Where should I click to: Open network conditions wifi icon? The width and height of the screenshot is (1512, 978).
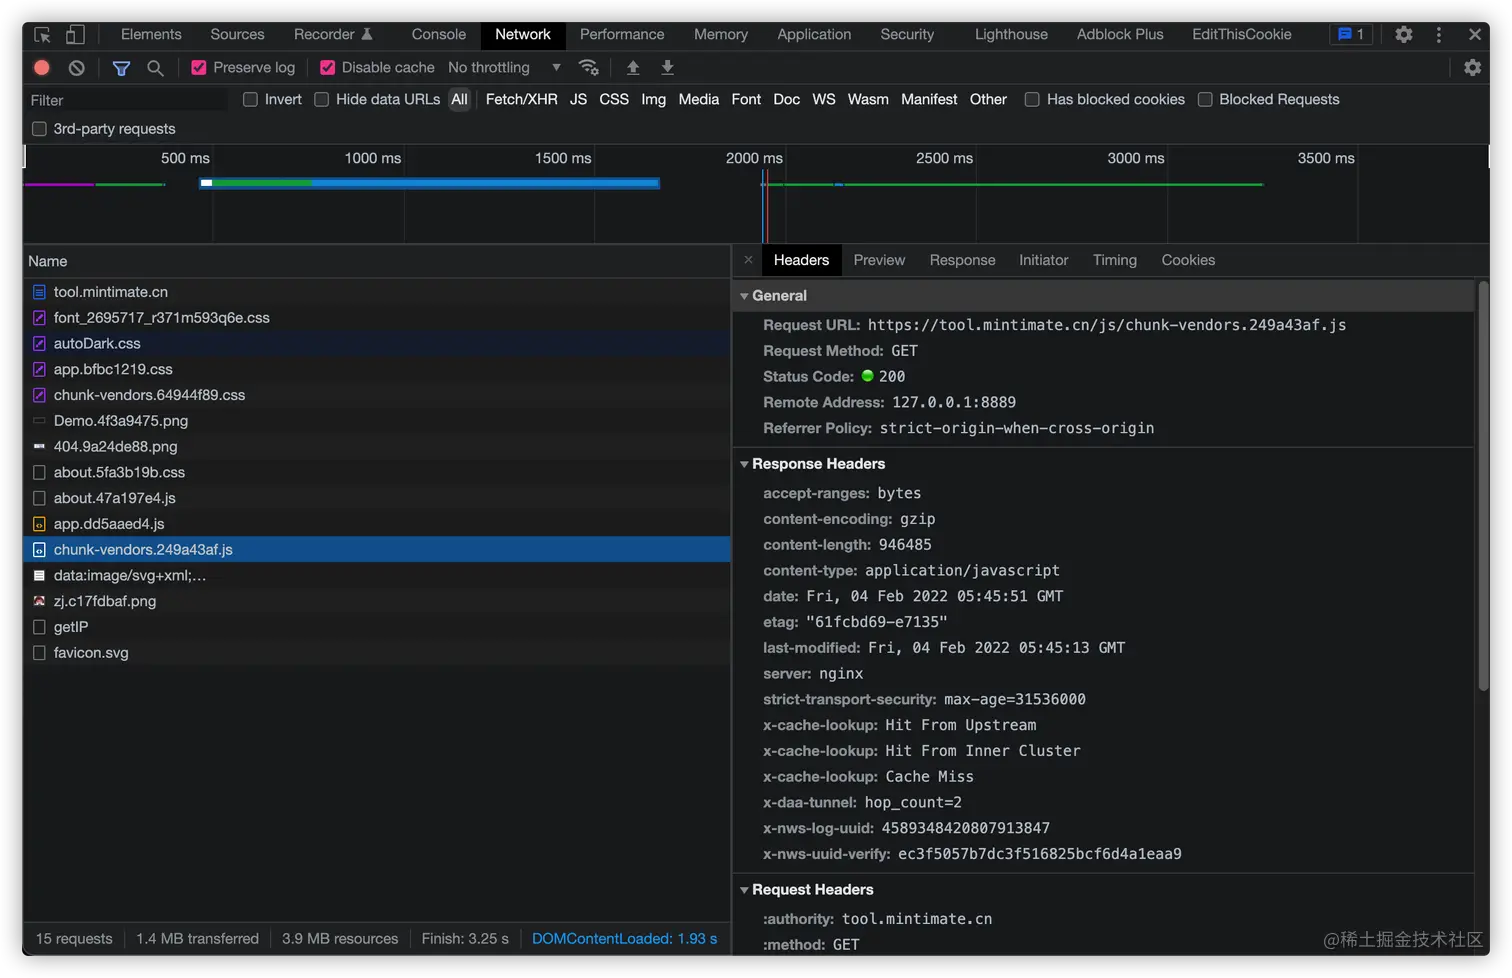(x=589, y=68)
